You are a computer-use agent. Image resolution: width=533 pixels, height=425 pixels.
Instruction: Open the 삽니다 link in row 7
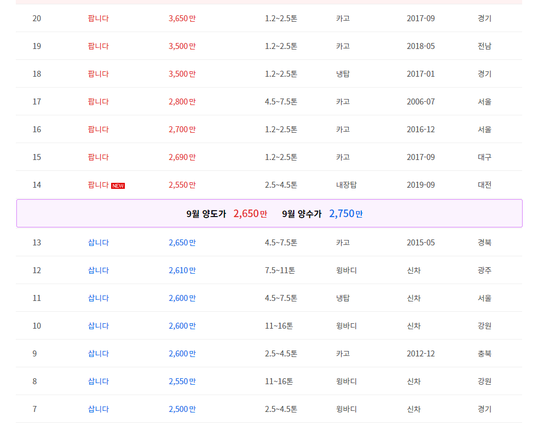(98, 409)
